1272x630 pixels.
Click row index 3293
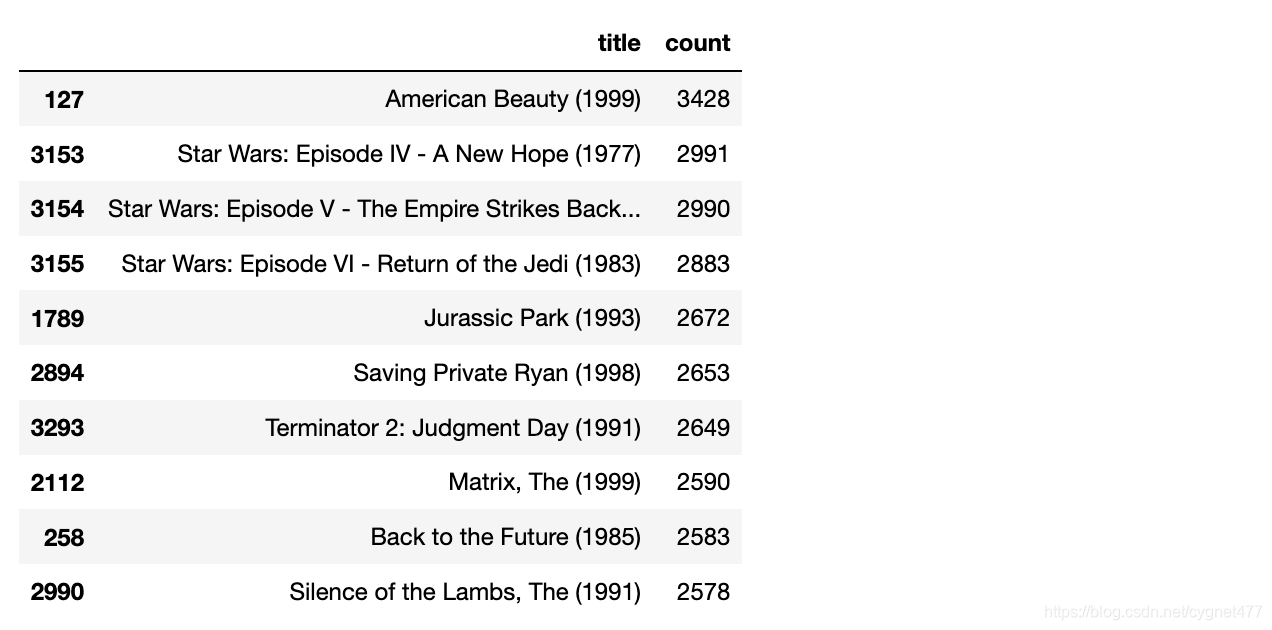[x=57, y=428]
